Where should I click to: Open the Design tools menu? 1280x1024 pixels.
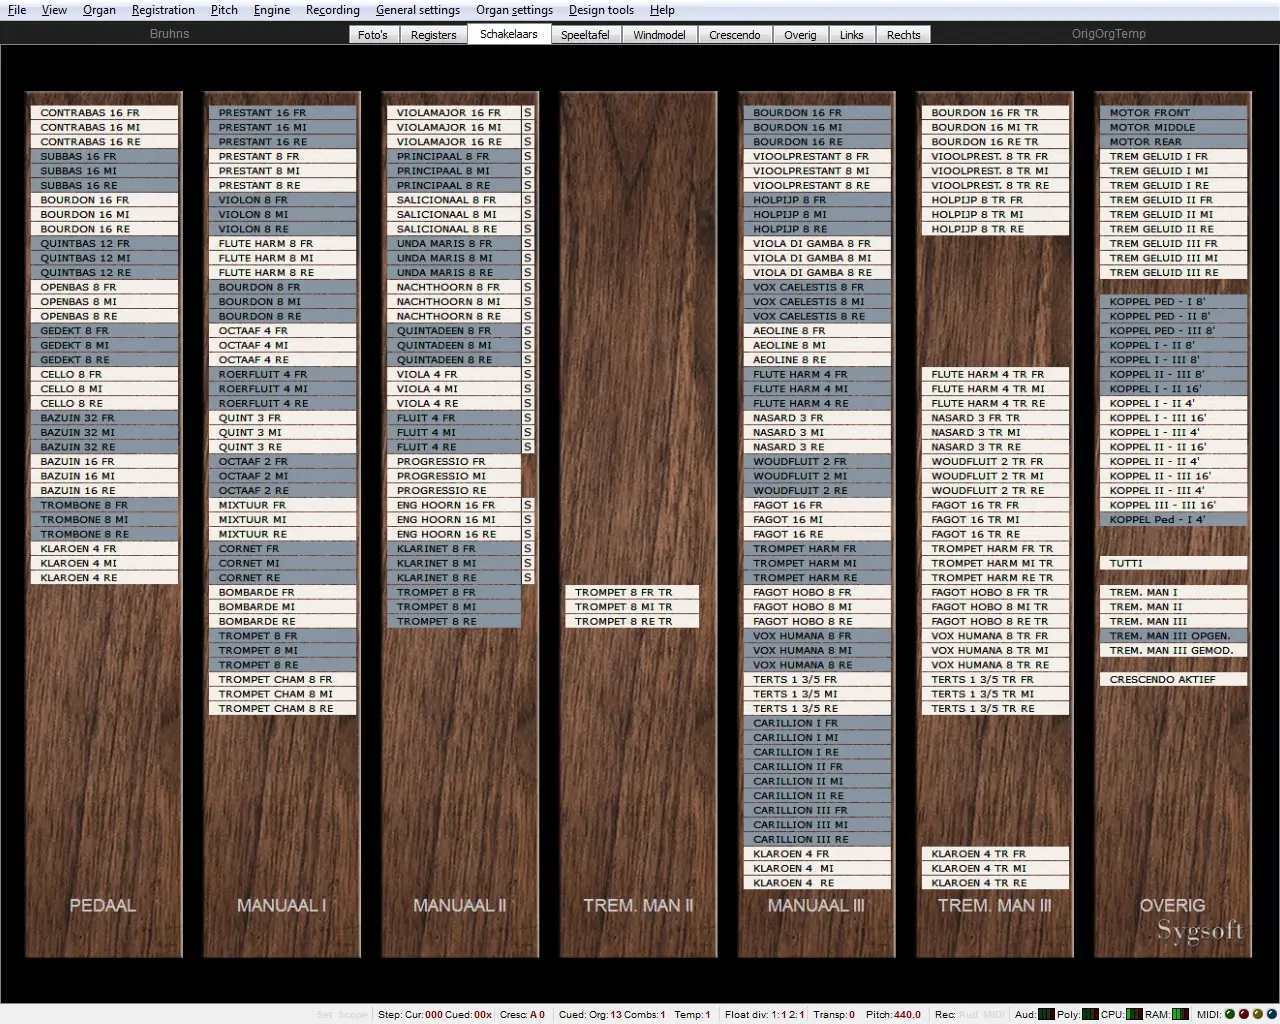click(x=601, y=10)
